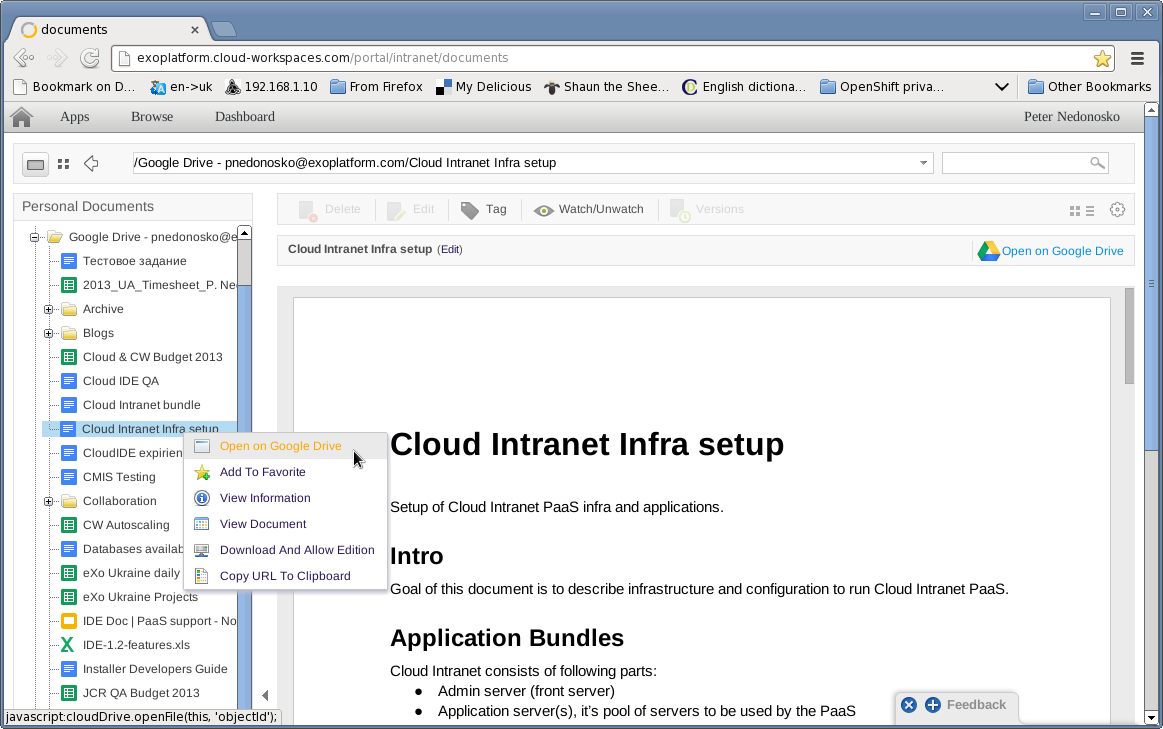Viewport: 1163px width, 729px height.
Task: Open the Feedback button
Action: click(x=976, y=705)
